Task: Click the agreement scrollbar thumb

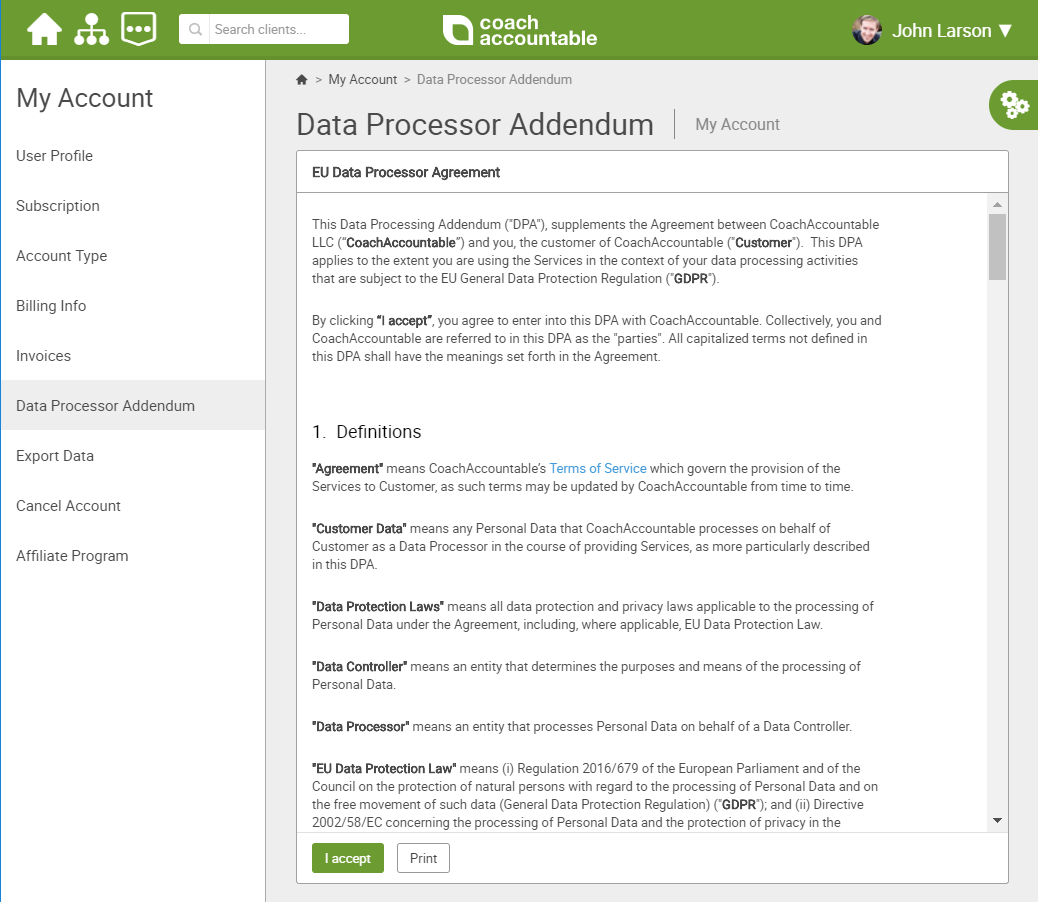Action: 997,246
